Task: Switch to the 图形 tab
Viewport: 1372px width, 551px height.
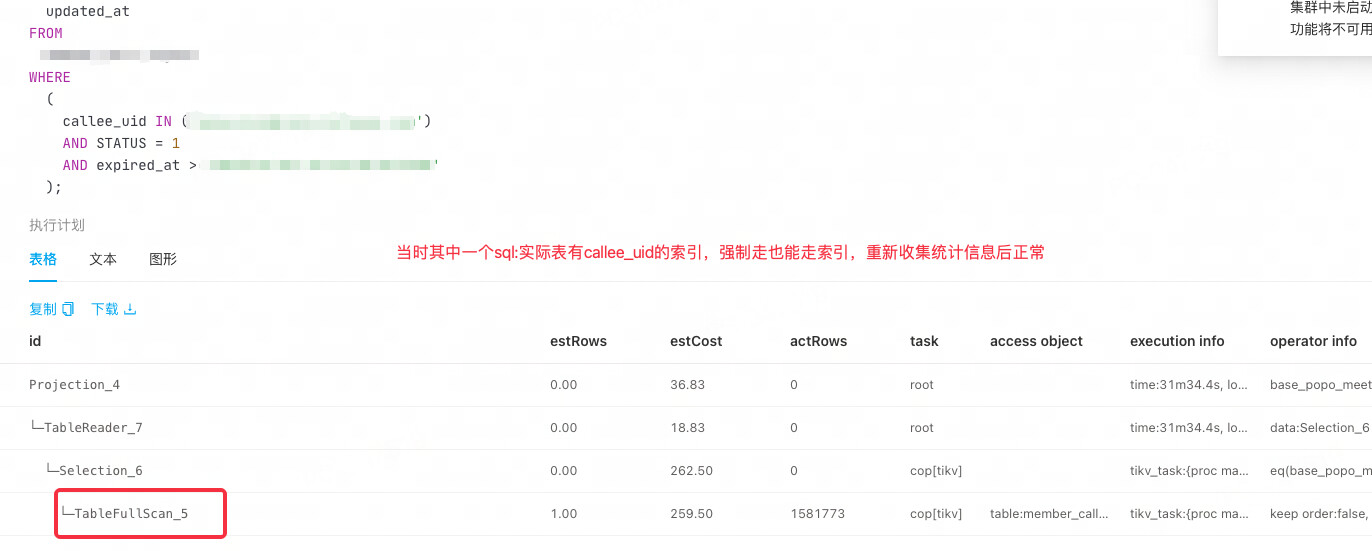Action: (x=163, y=259)
